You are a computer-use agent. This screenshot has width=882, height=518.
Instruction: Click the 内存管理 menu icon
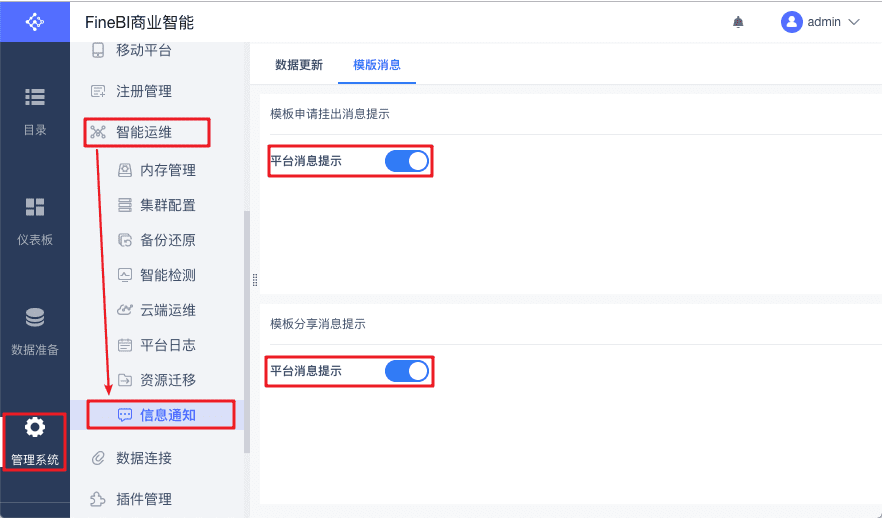coord(125,170)
